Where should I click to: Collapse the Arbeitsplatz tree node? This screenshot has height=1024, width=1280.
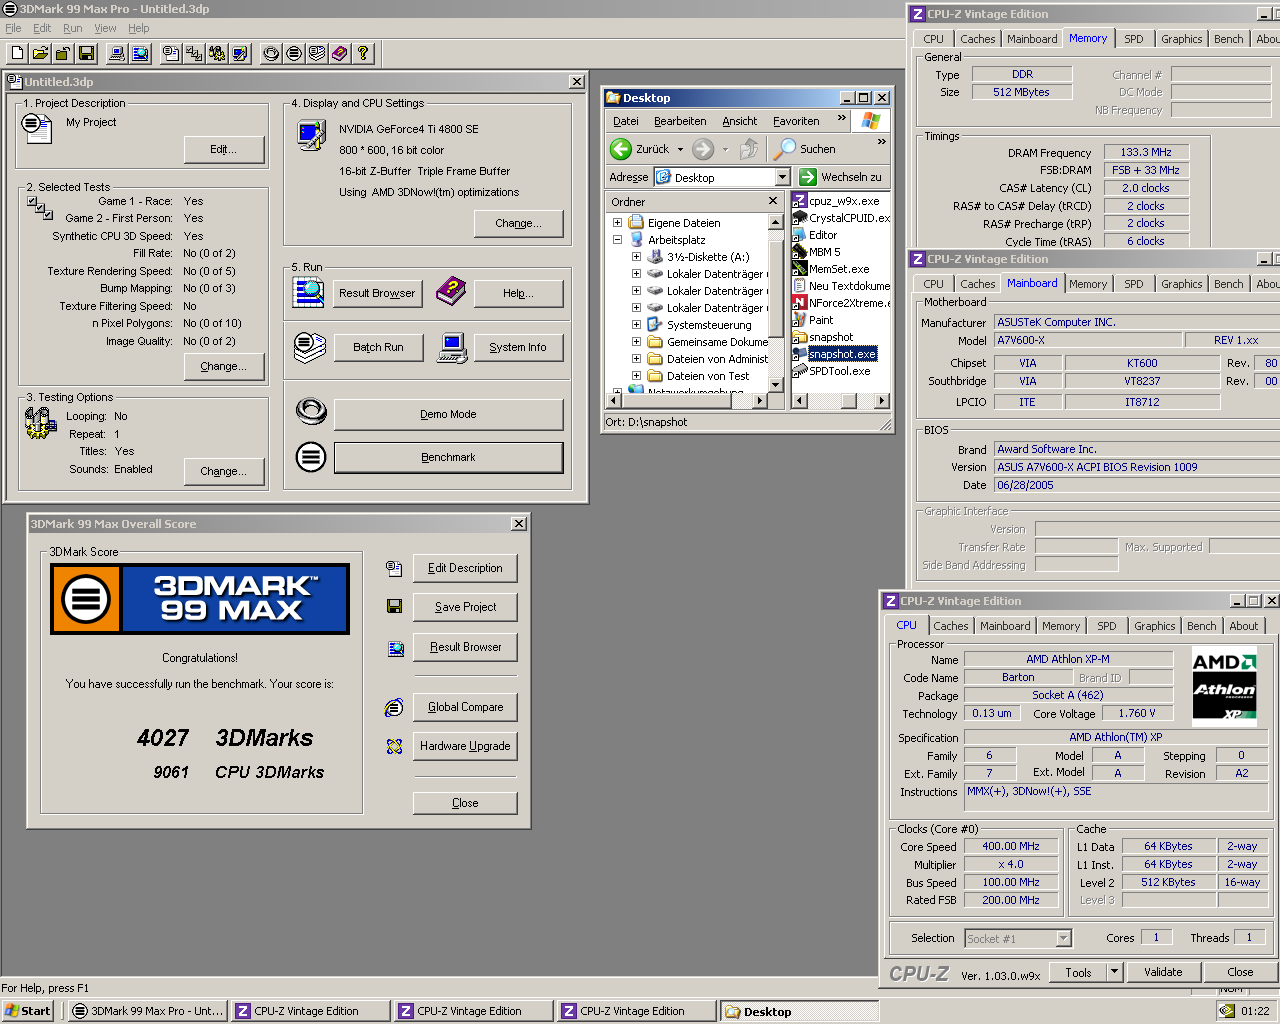[x=617, y=240]
